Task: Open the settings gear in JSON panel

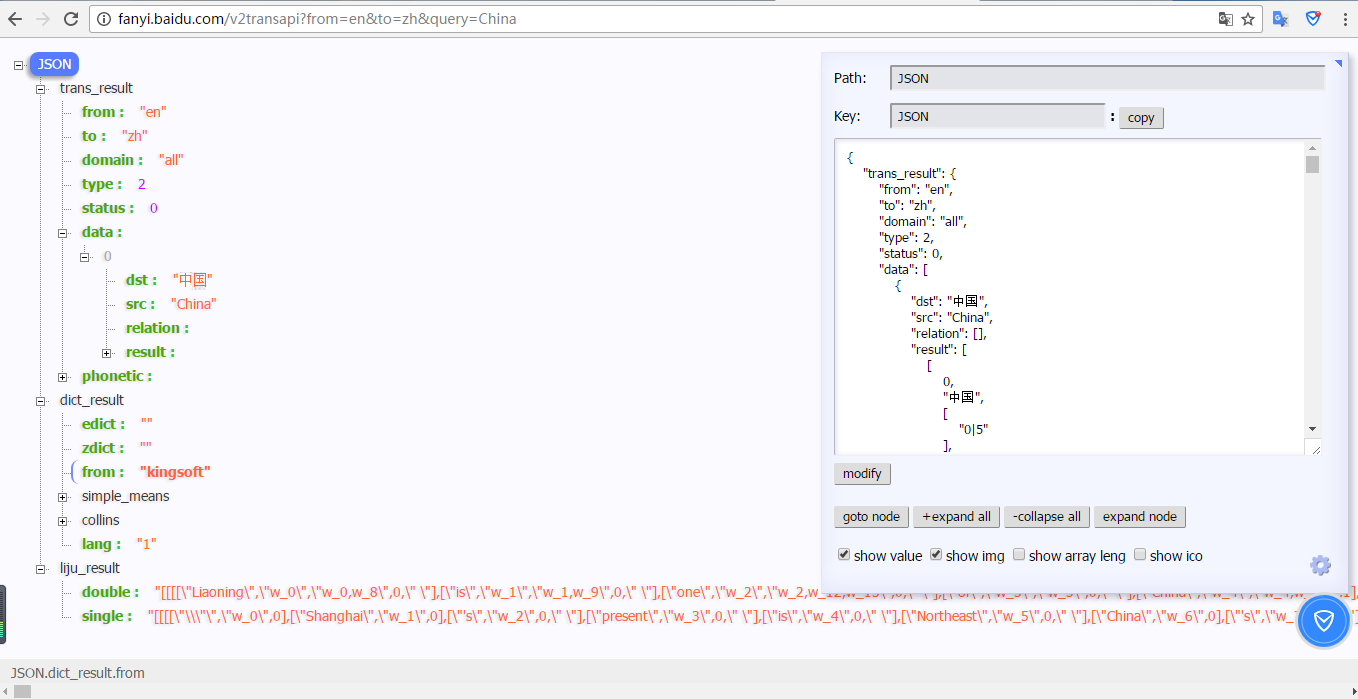Action: point(1320,565)
